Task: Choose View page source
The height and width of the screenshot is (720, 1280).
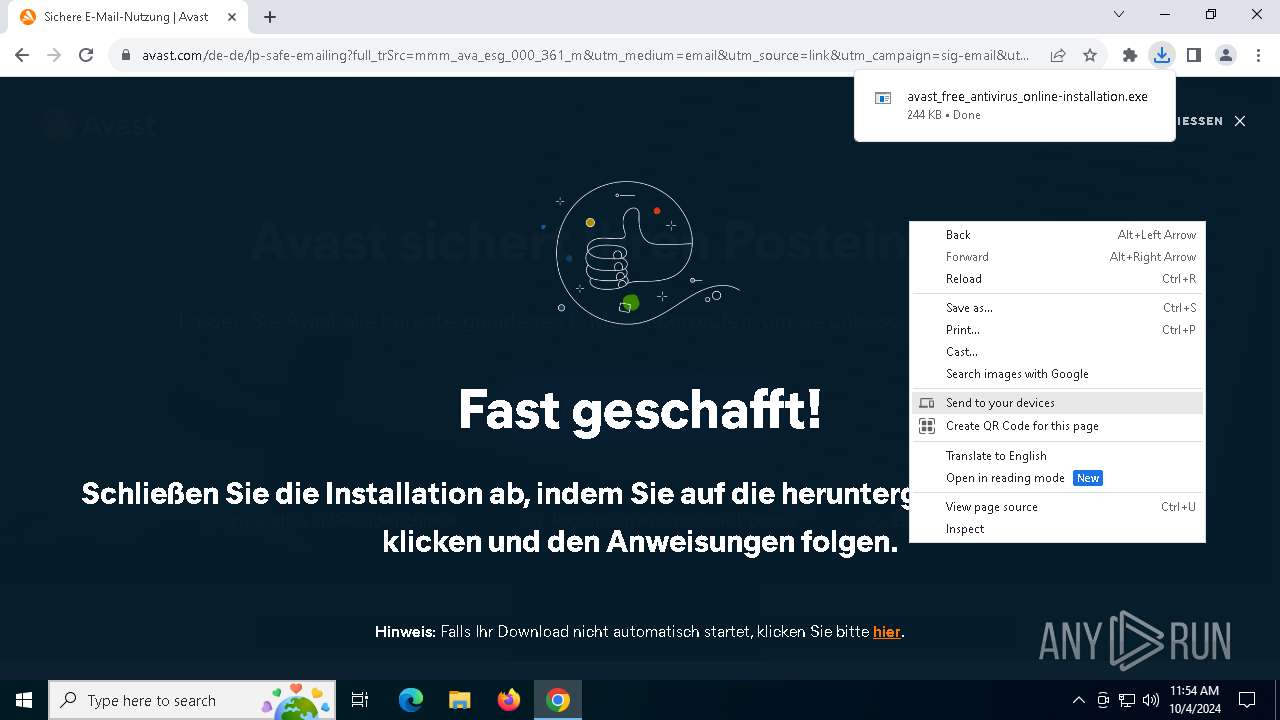Action: pos(1058,507)
